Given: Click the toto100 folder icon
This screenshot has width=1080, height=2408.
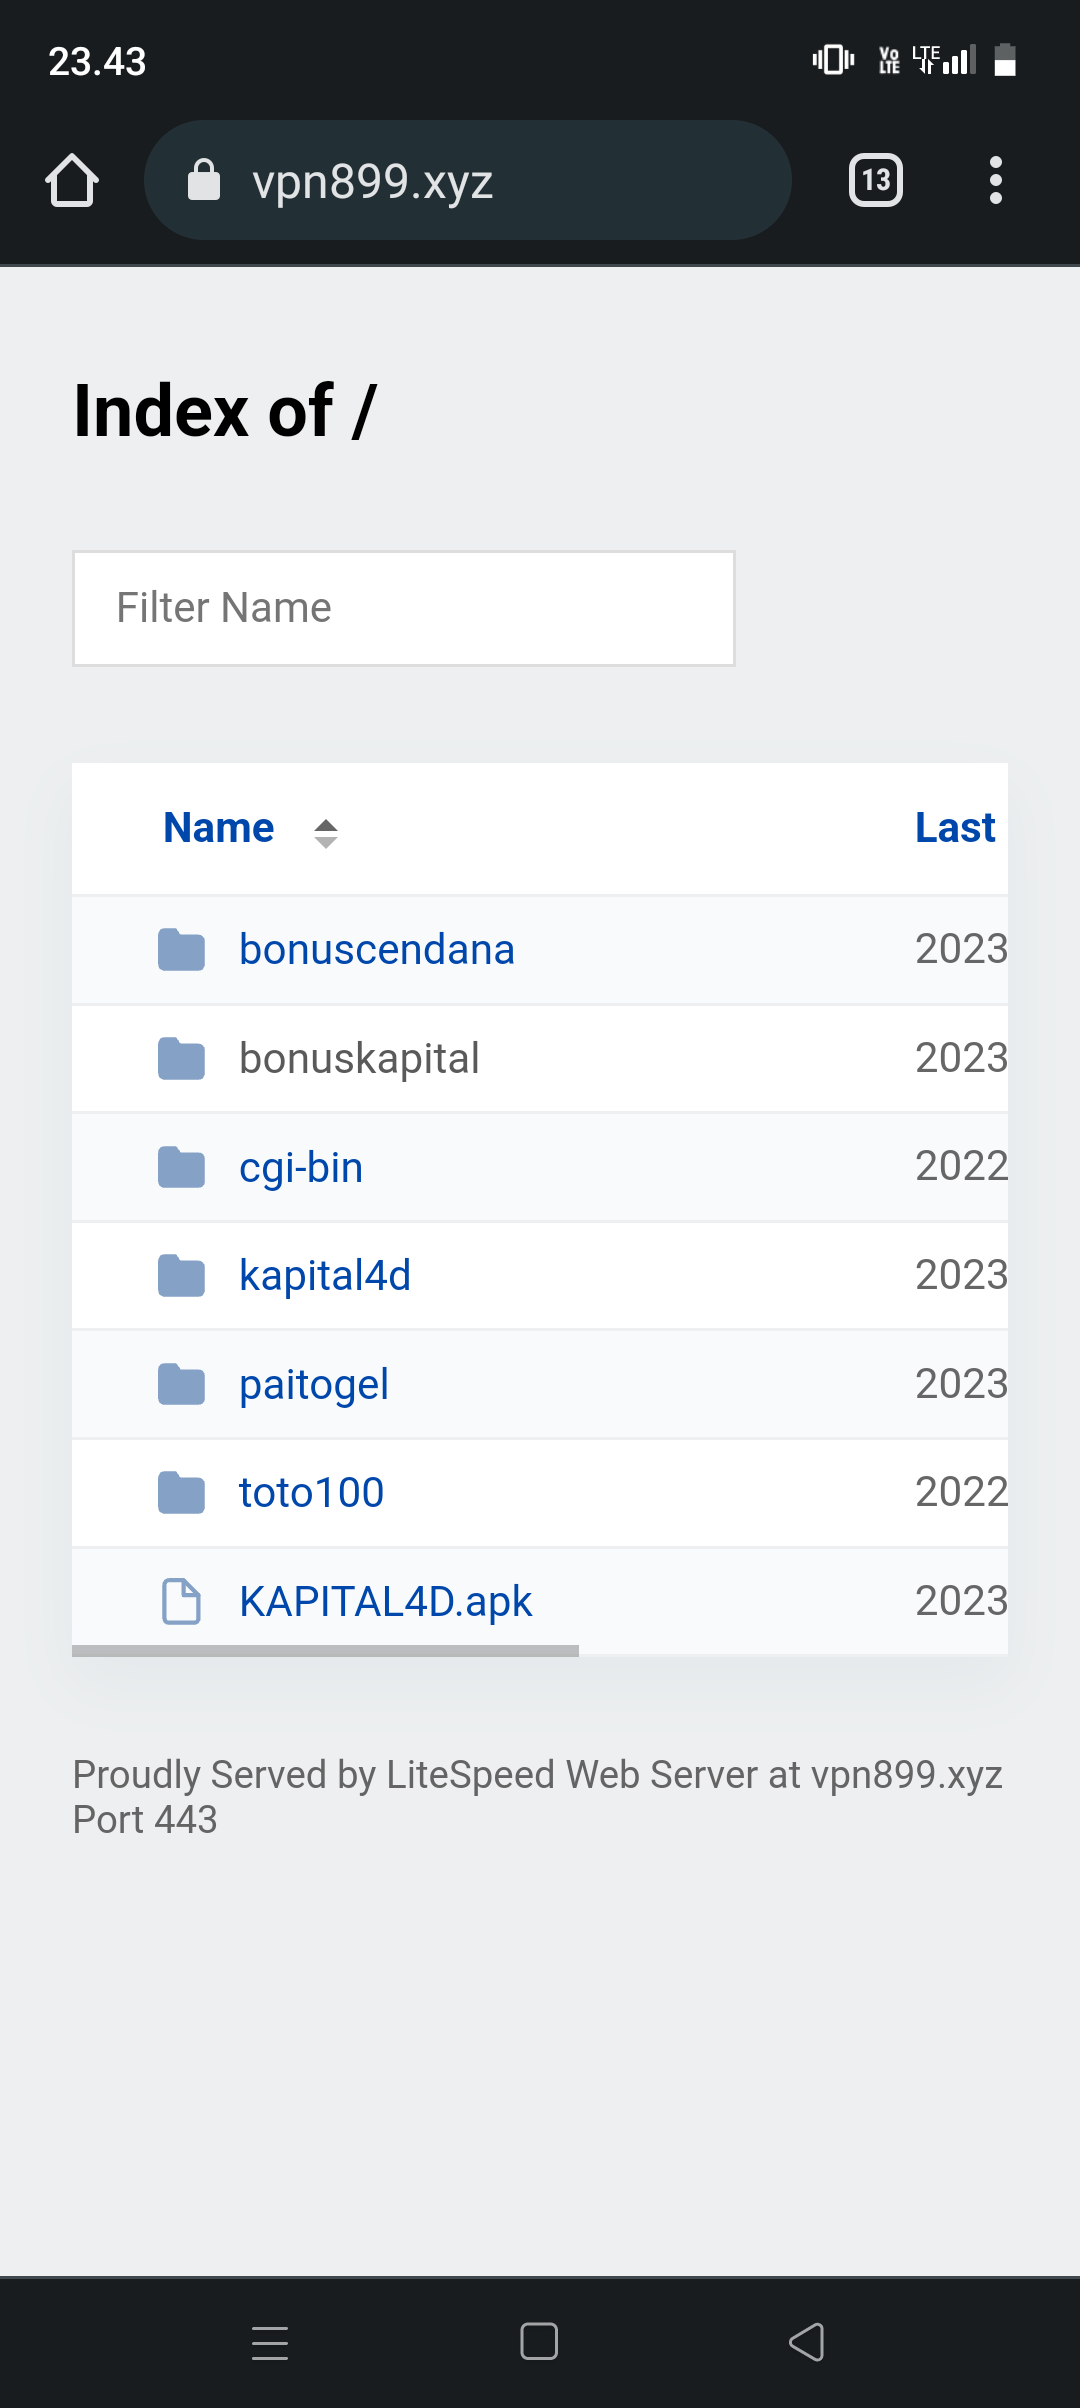Looking at the screenshot, I should tap(181, 1493).
